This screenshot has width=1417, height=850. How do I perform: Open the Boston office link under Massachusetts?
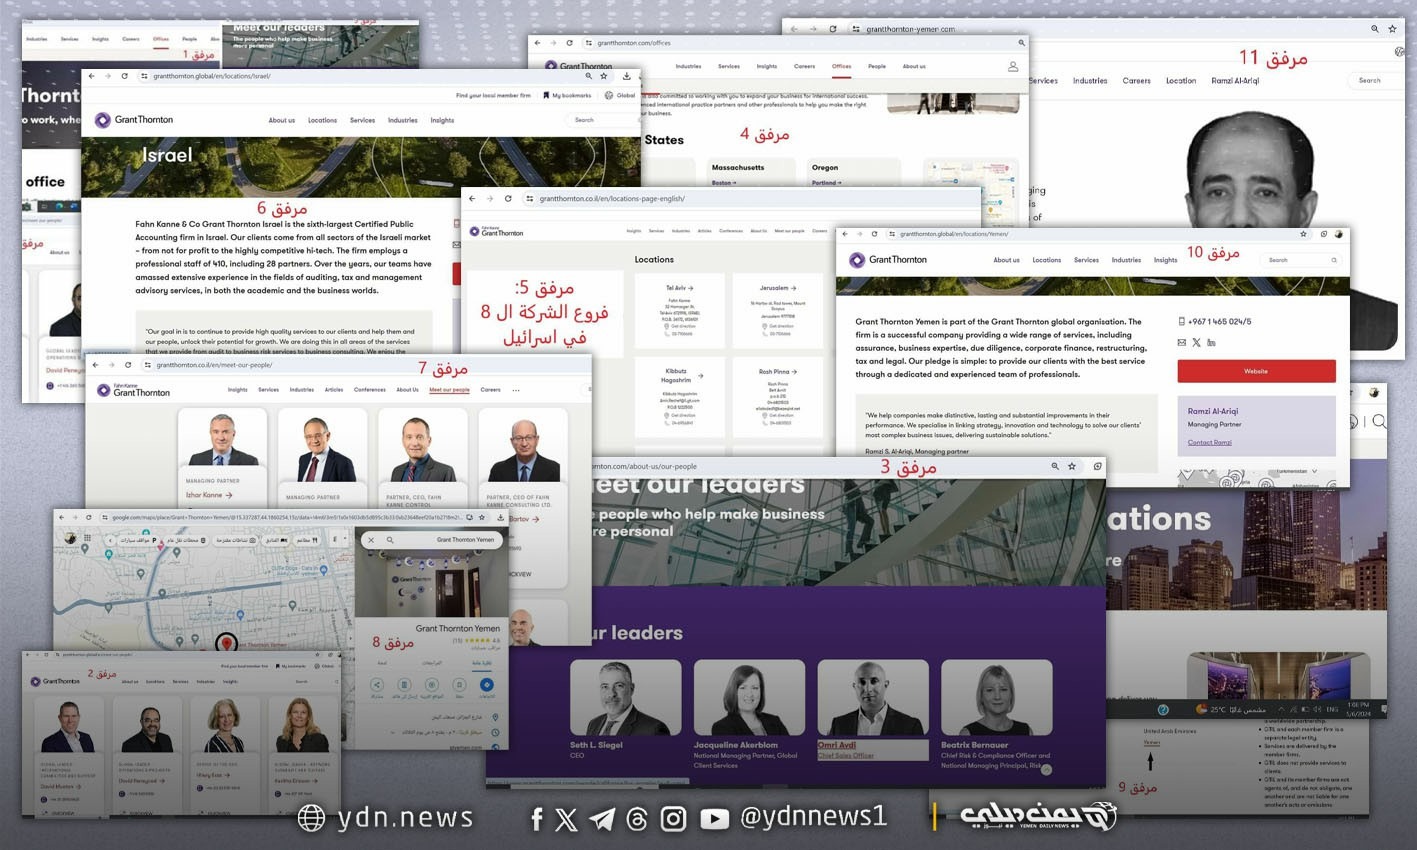[723, 183]
